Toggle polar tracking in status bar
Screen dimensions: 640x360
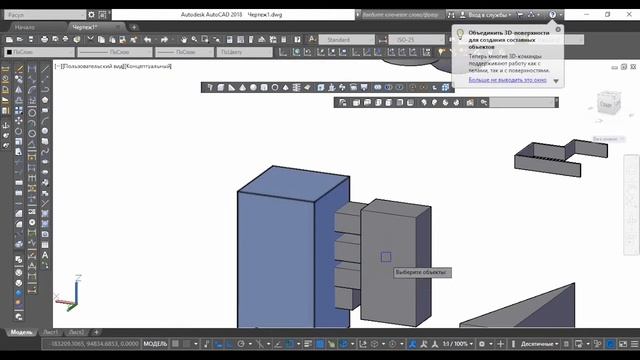[241, 344]
